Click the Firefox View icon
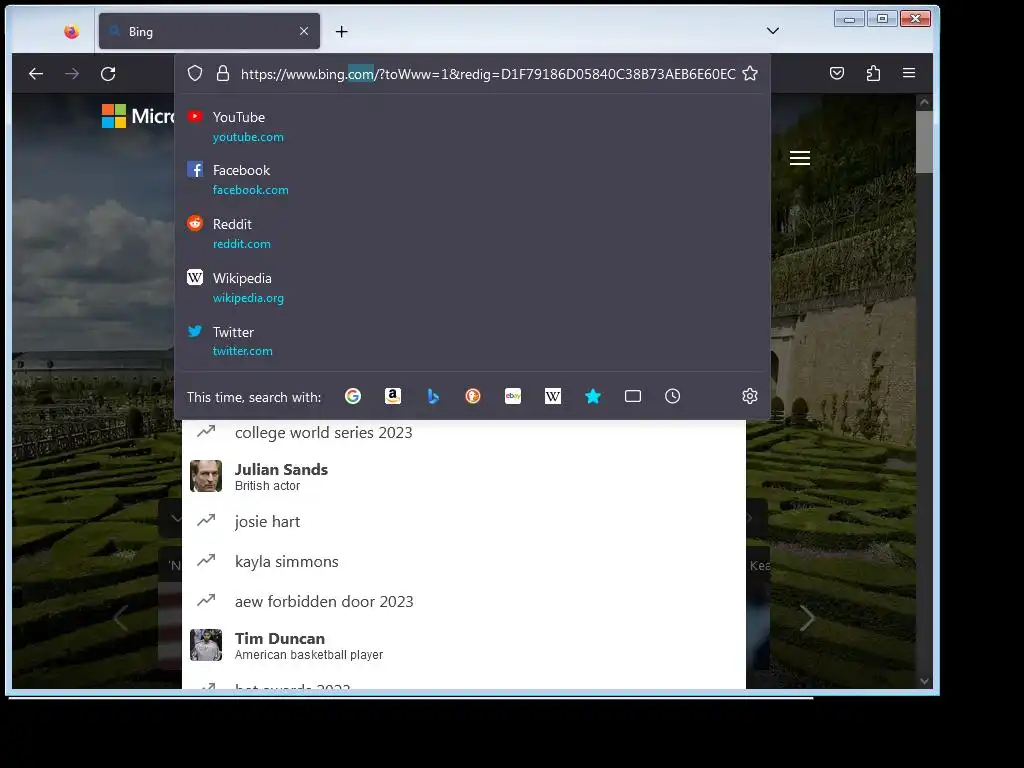Viewport: 1024px width, 768px height. tap(71, 31)
